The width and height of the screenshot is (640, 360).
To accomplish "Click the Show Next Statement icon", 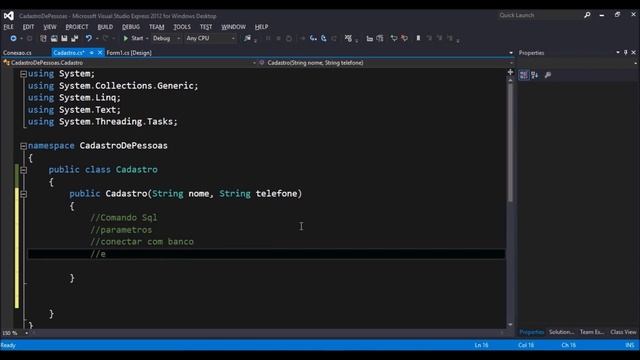I will [302, 38].
